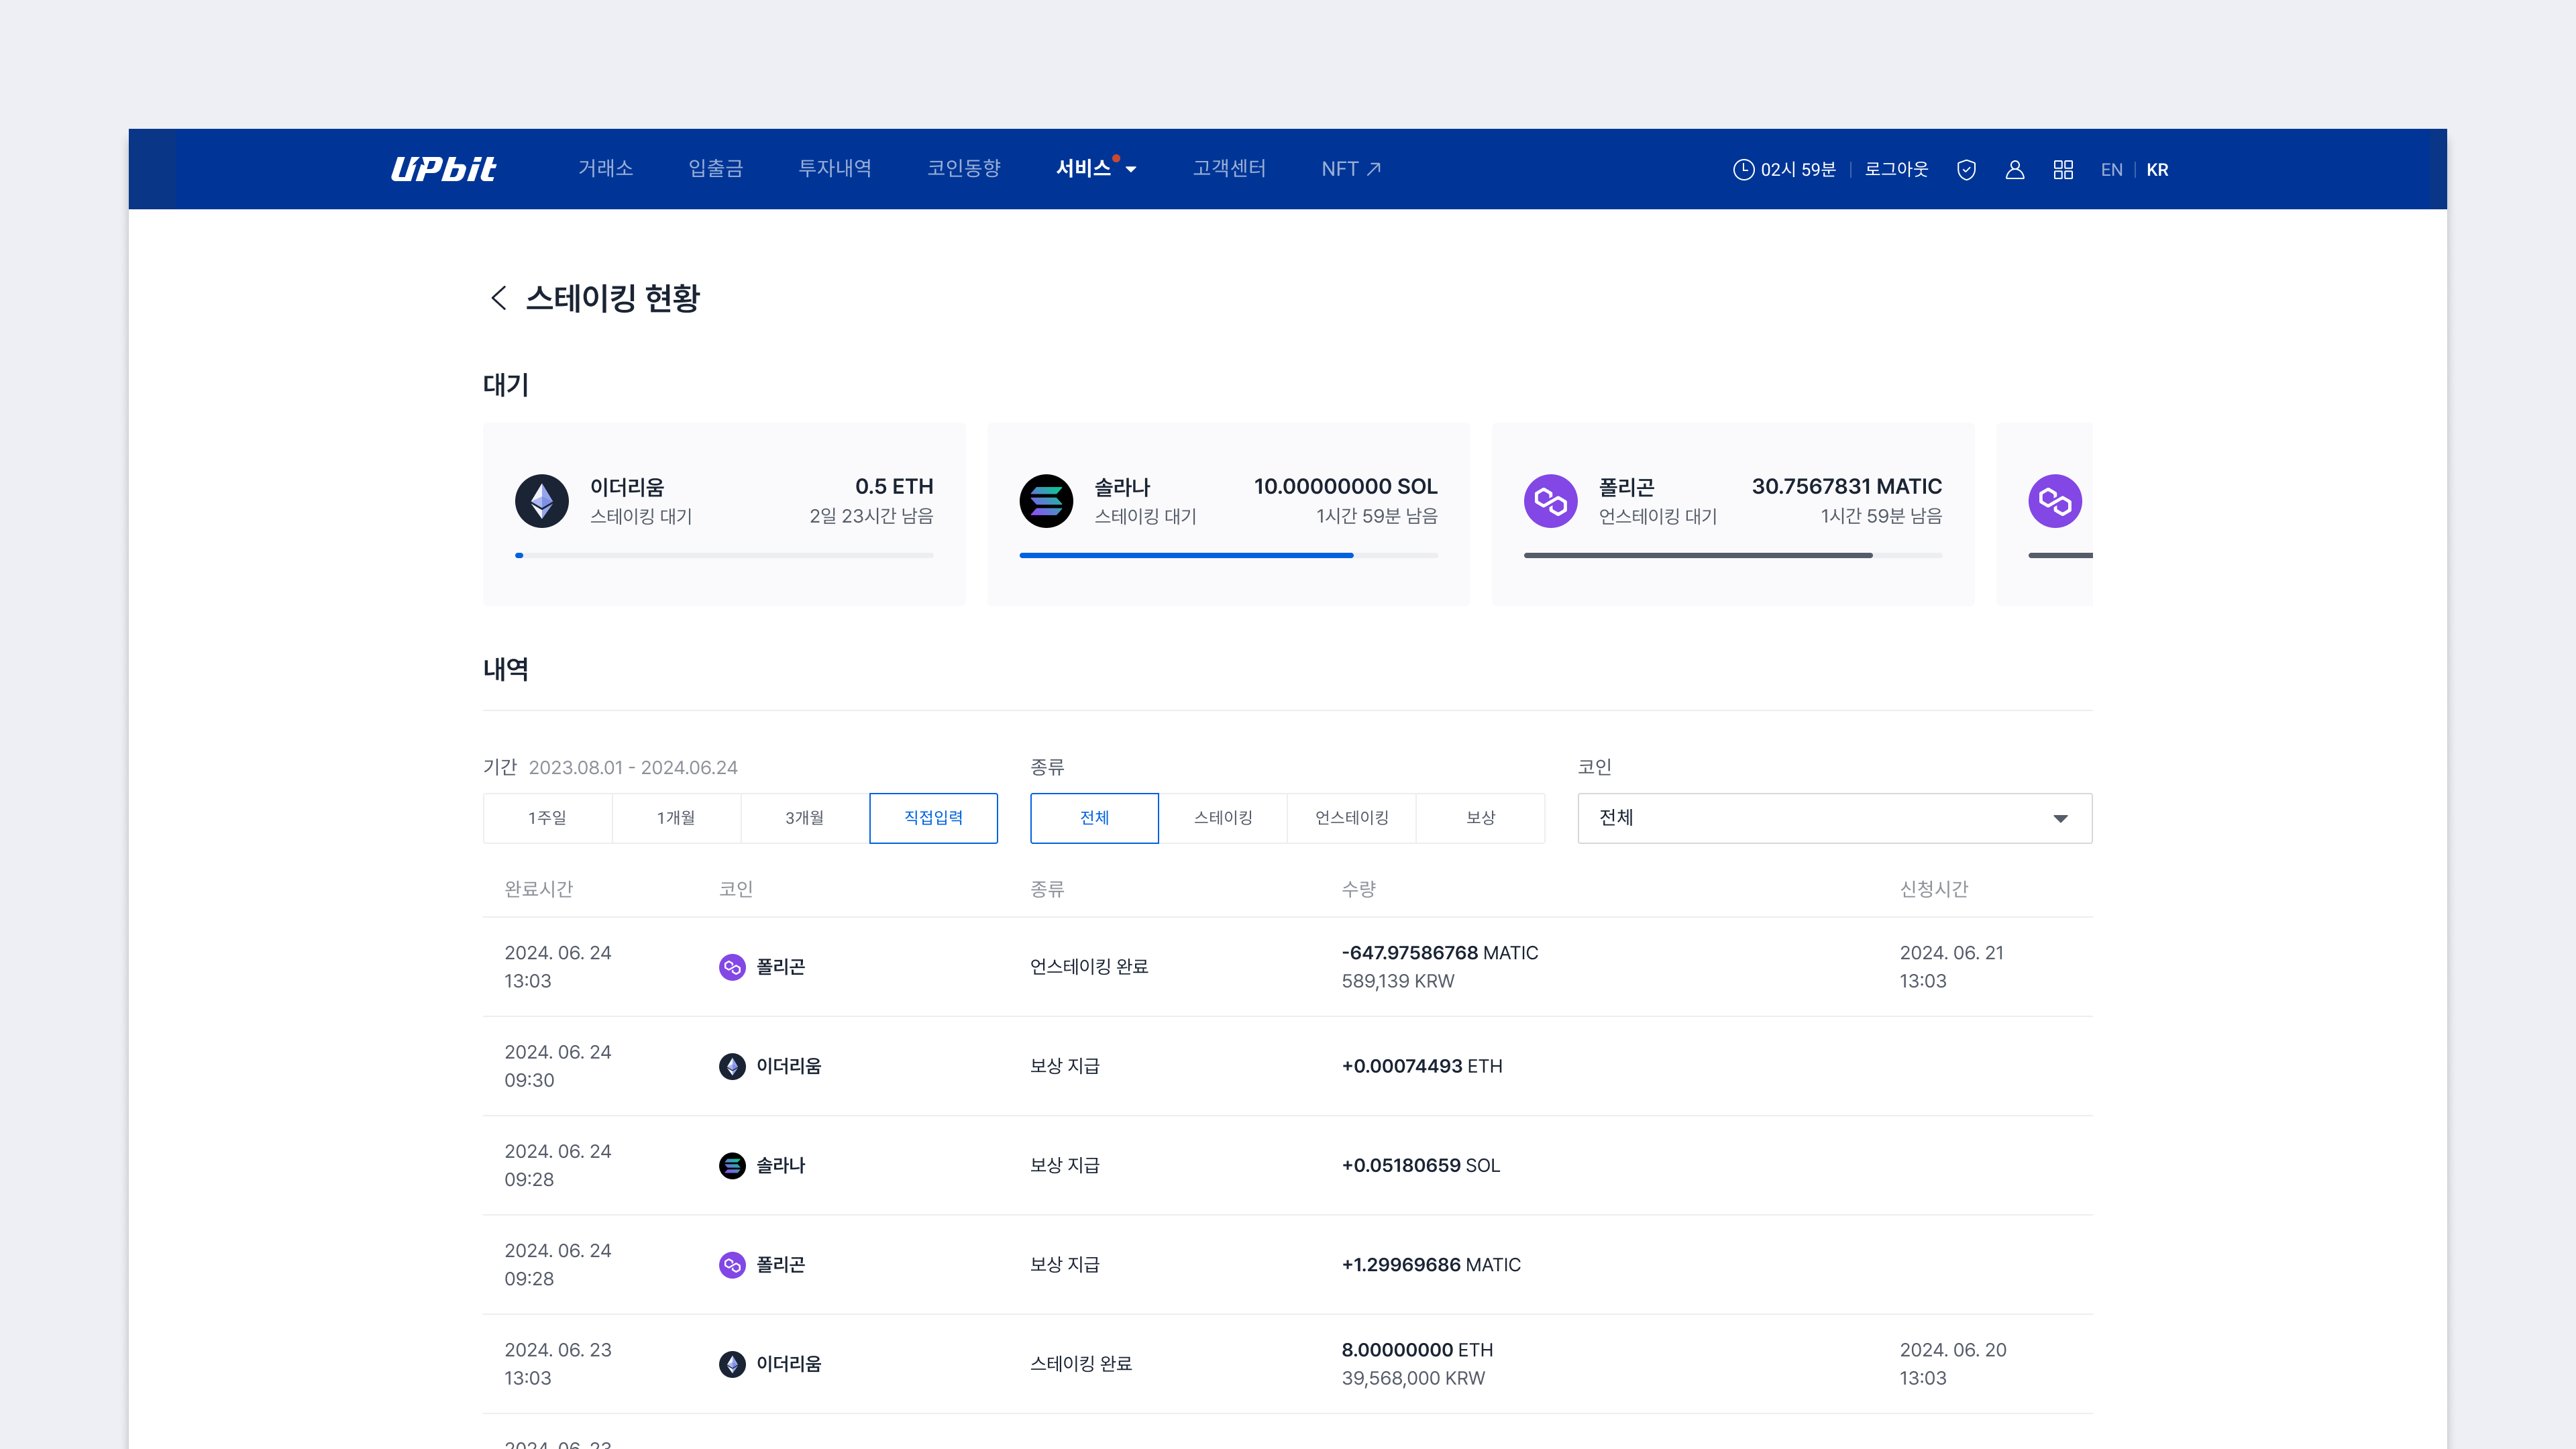Open the user profile icon
The image size is (2576, 1449).
click(2015, 170)
